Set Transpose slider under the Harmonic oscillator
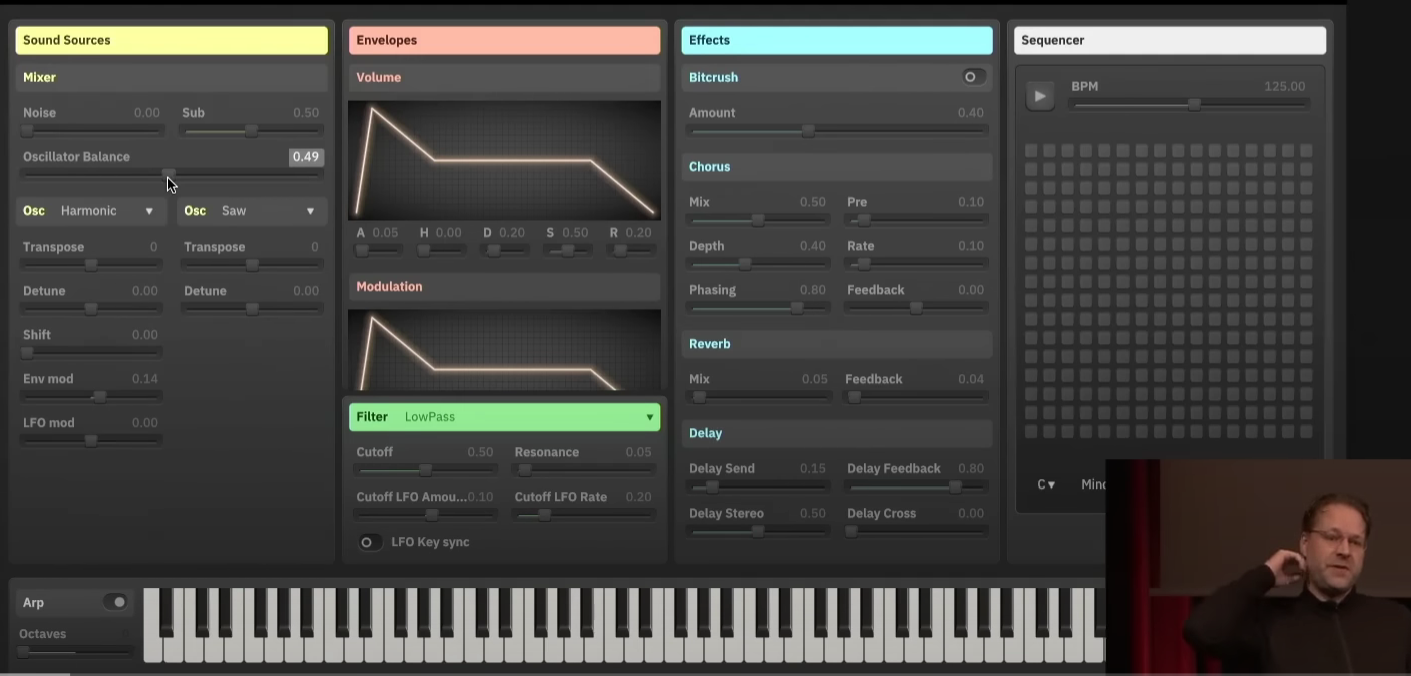This screenshot has height=676, width=1411. point(91,265)
